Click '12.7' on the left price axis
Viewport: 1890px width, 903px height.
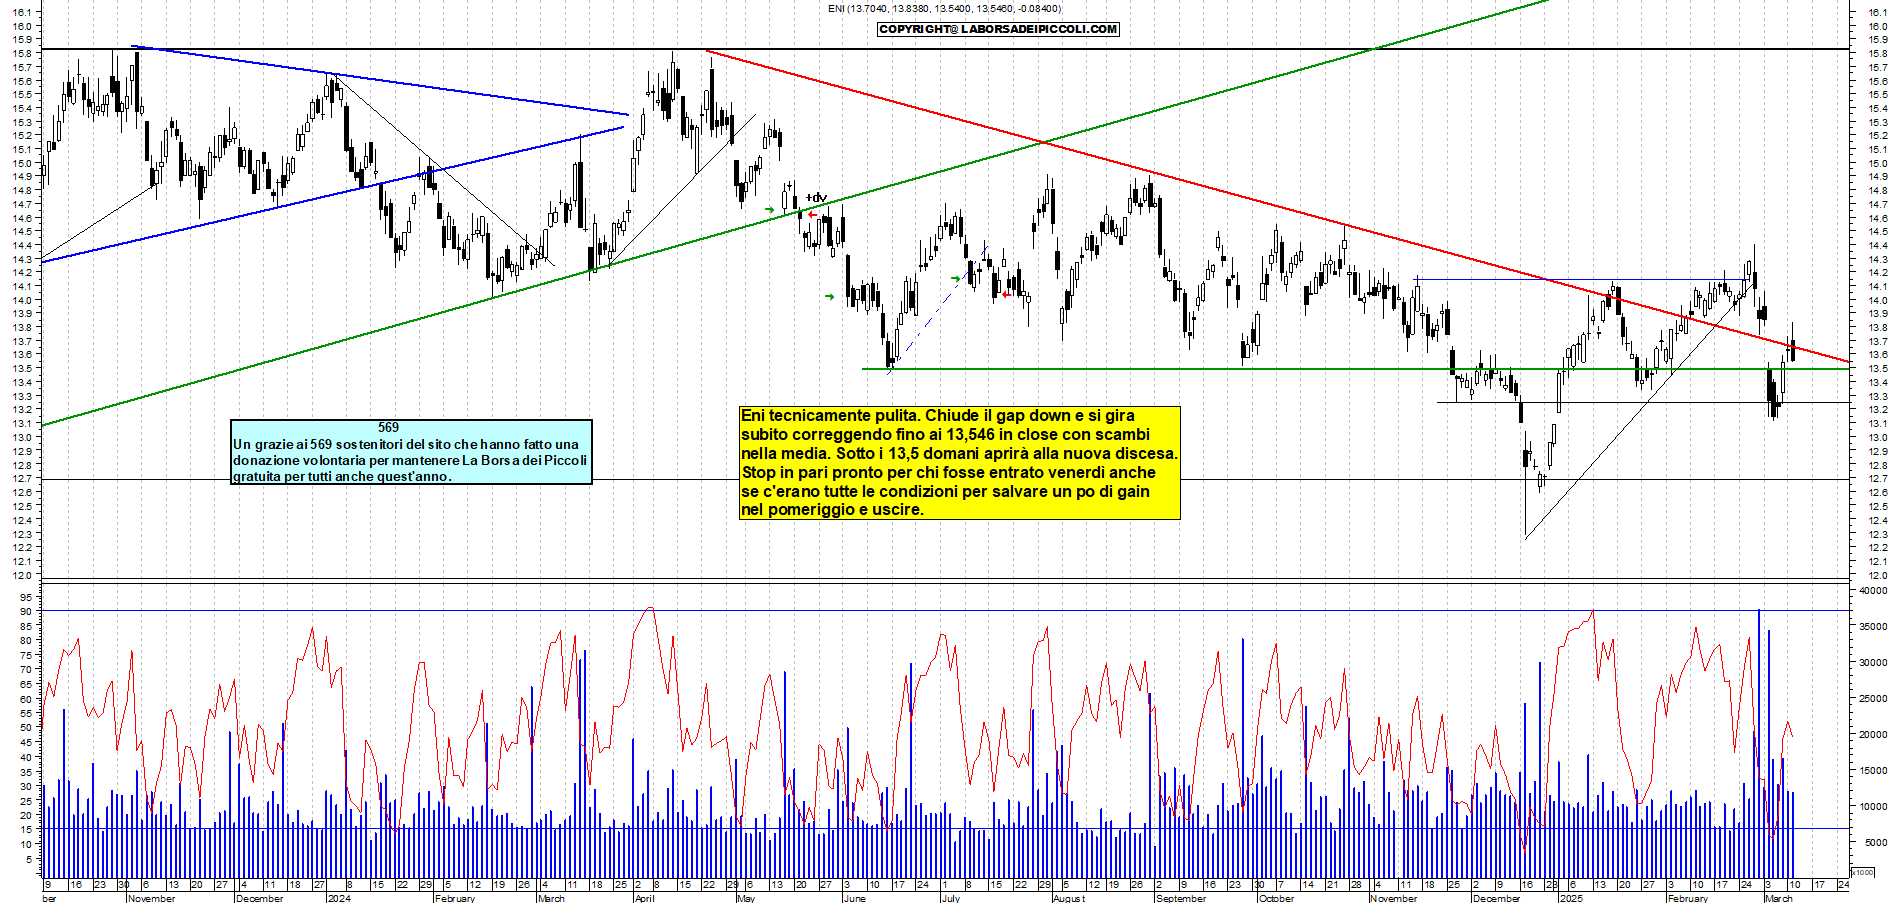point(24,479)
